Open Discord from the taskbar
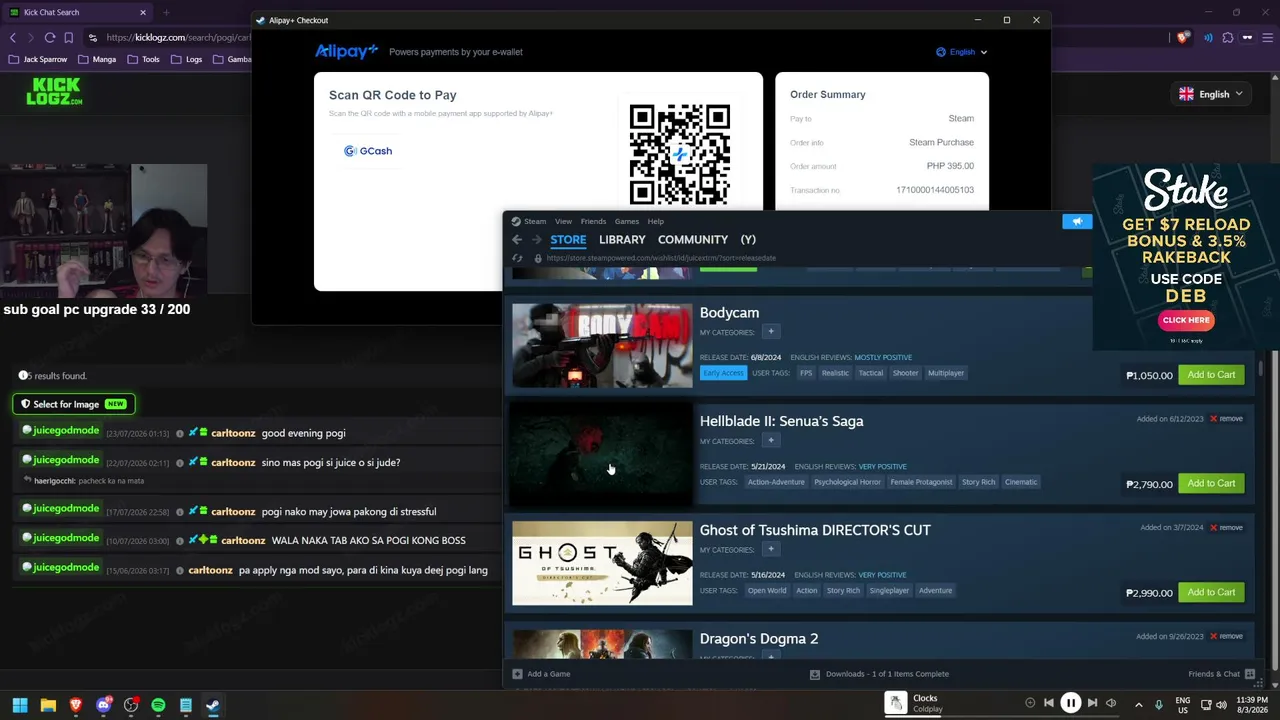The height and width of the screenshot is (720, 1280). tap(104, 705)
